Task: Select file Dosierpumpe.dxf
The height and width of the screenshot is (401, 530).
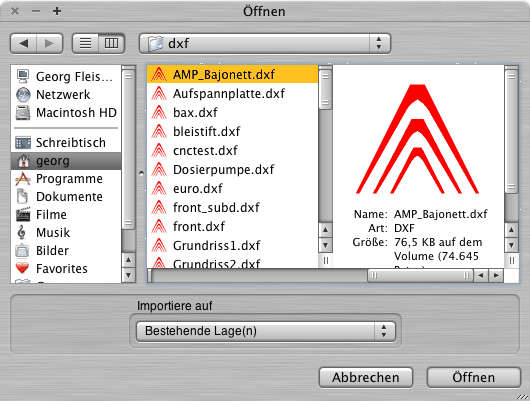Action: tap(233, 169)
